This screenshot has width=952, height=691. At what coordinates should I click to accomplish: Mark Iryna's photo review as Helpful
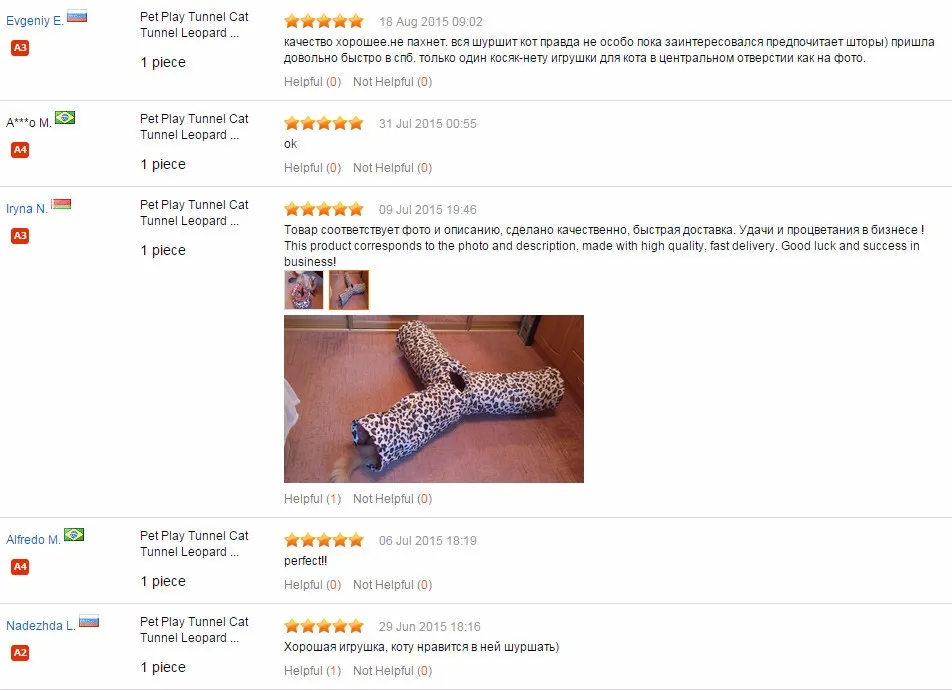313,499
